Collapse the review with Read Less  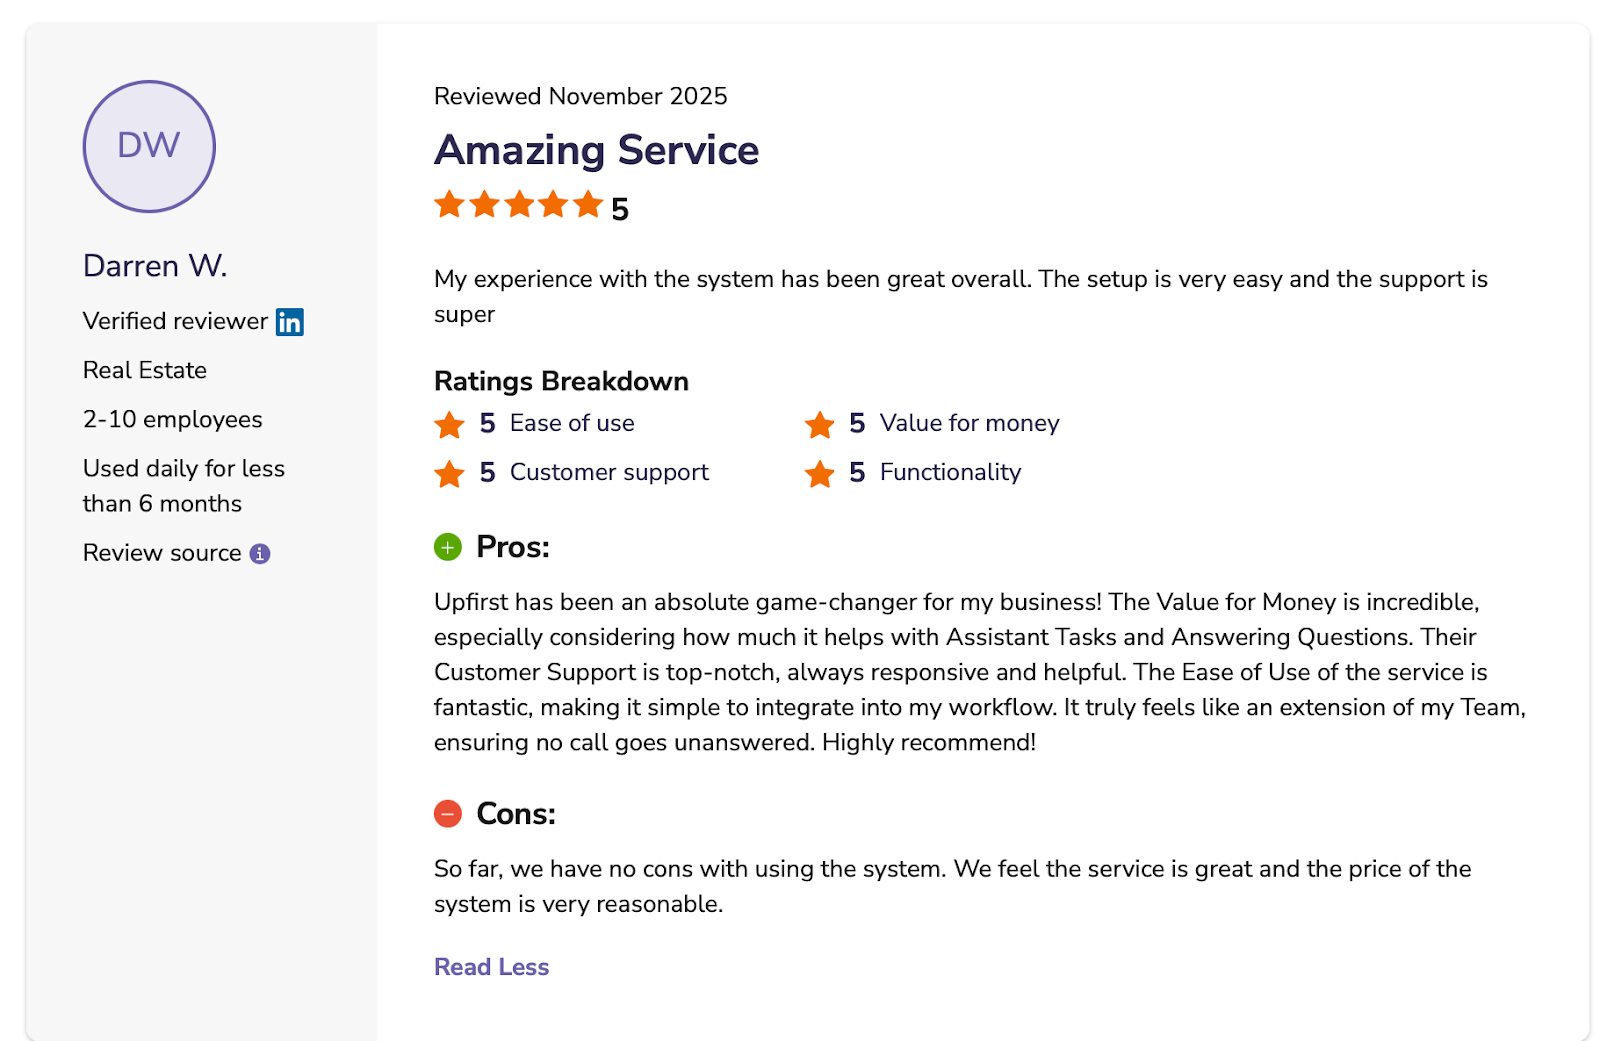(491, 967)
